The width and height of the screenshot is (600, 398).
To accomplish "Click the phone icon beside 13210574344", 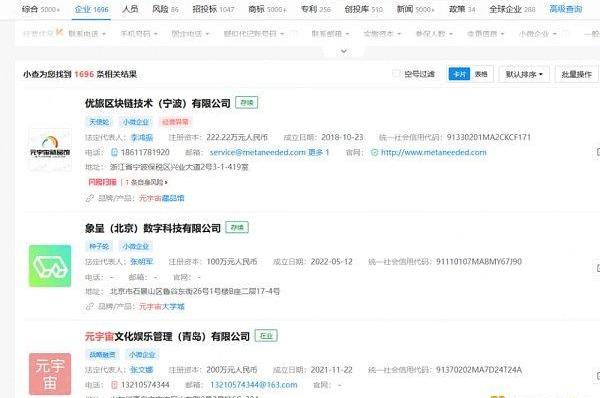I will point(114,385).
